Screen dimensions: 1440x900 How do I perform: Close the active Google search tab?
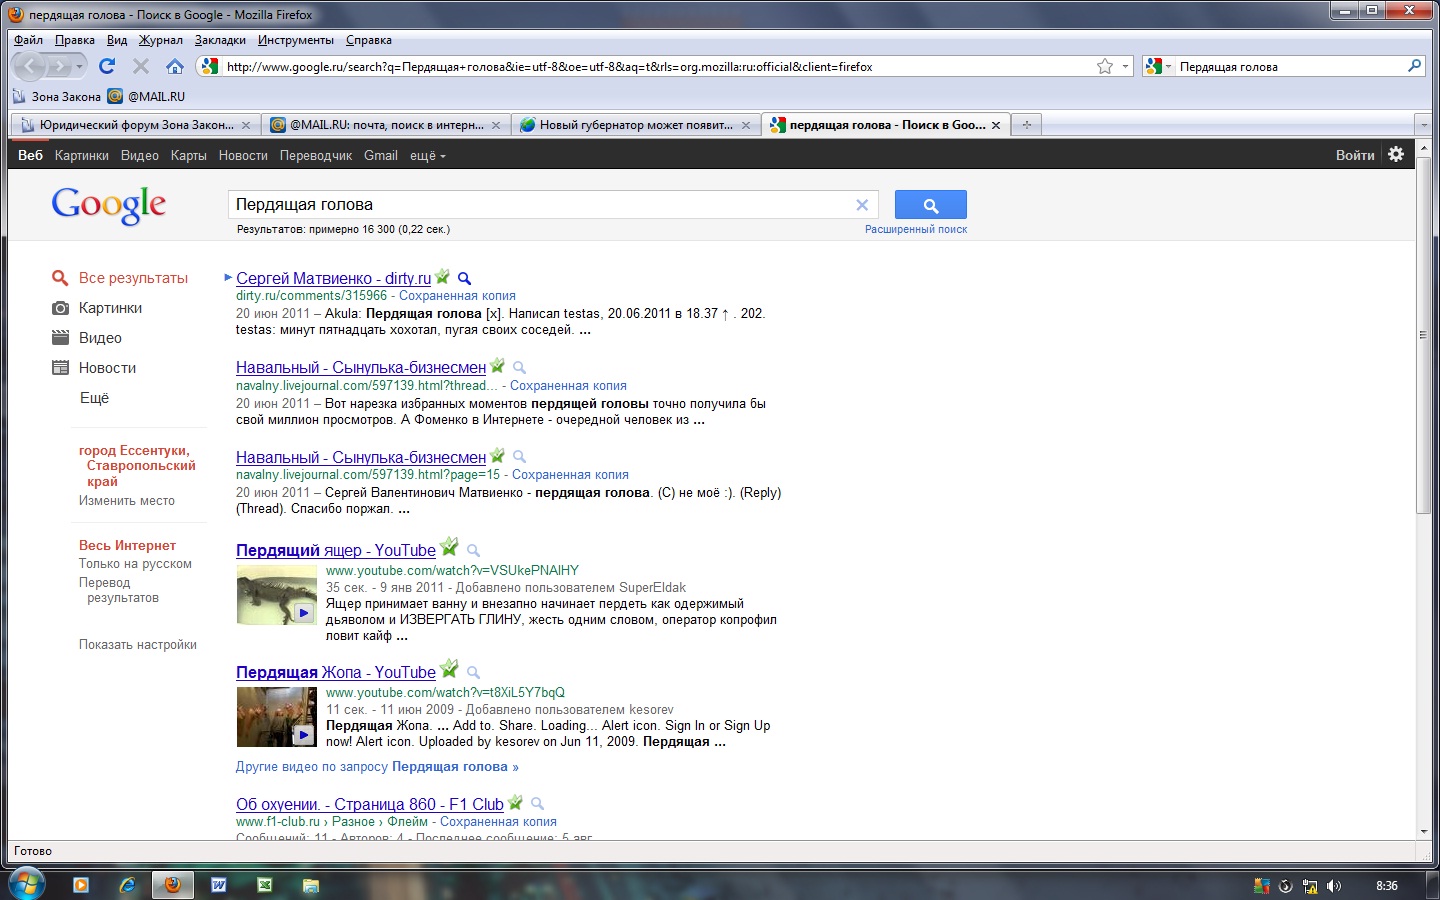996,125
